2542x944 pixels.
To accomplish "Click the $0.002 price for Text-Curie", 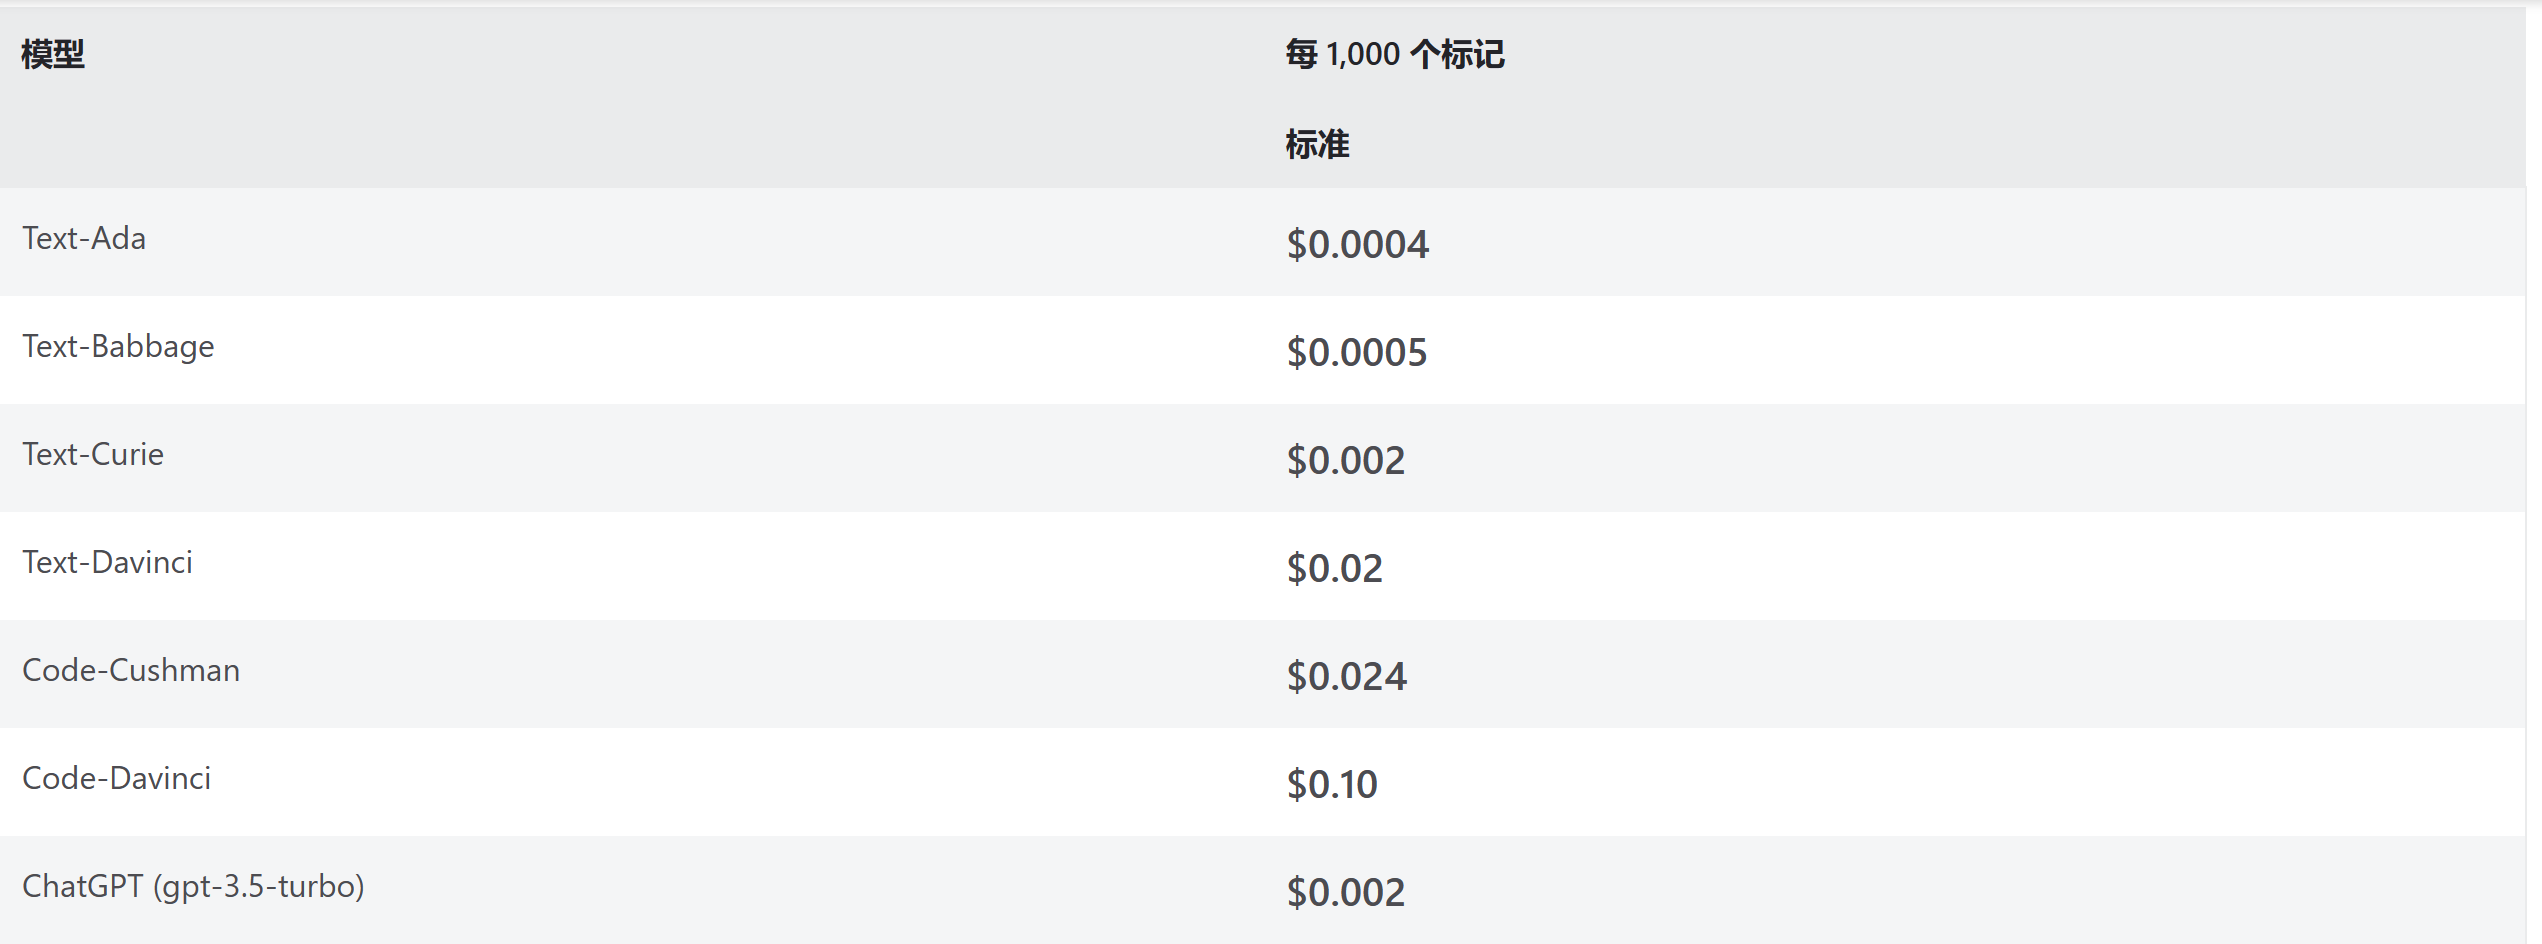I will (1346, 461).
